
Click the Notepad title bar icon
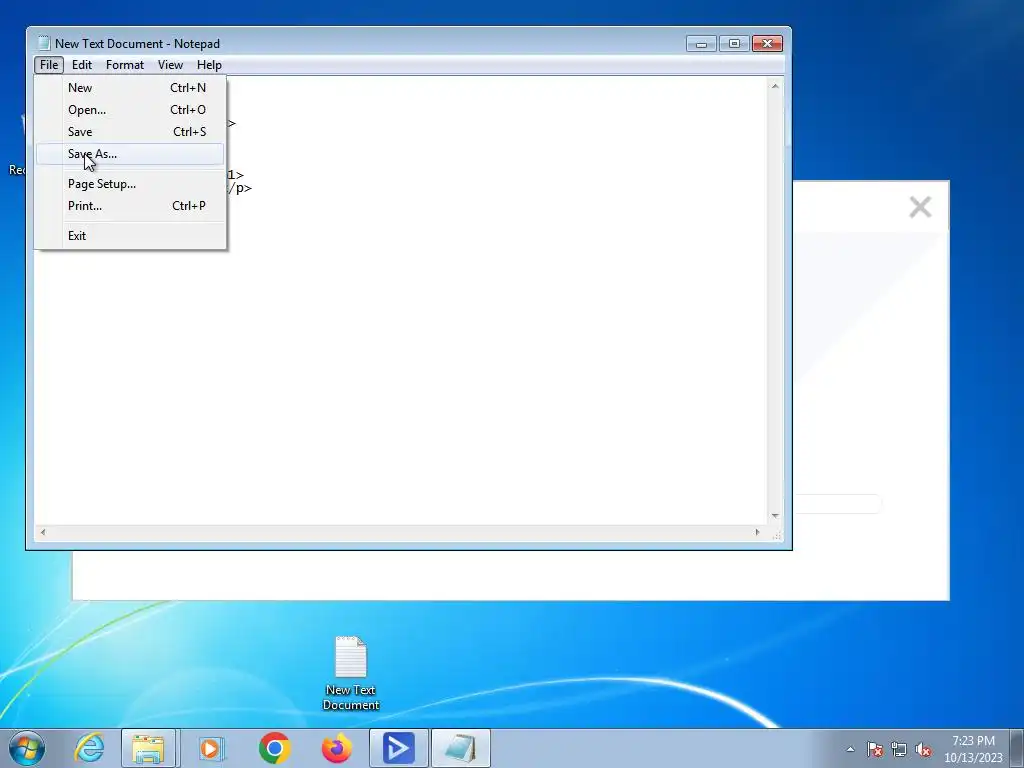point(44,43)
